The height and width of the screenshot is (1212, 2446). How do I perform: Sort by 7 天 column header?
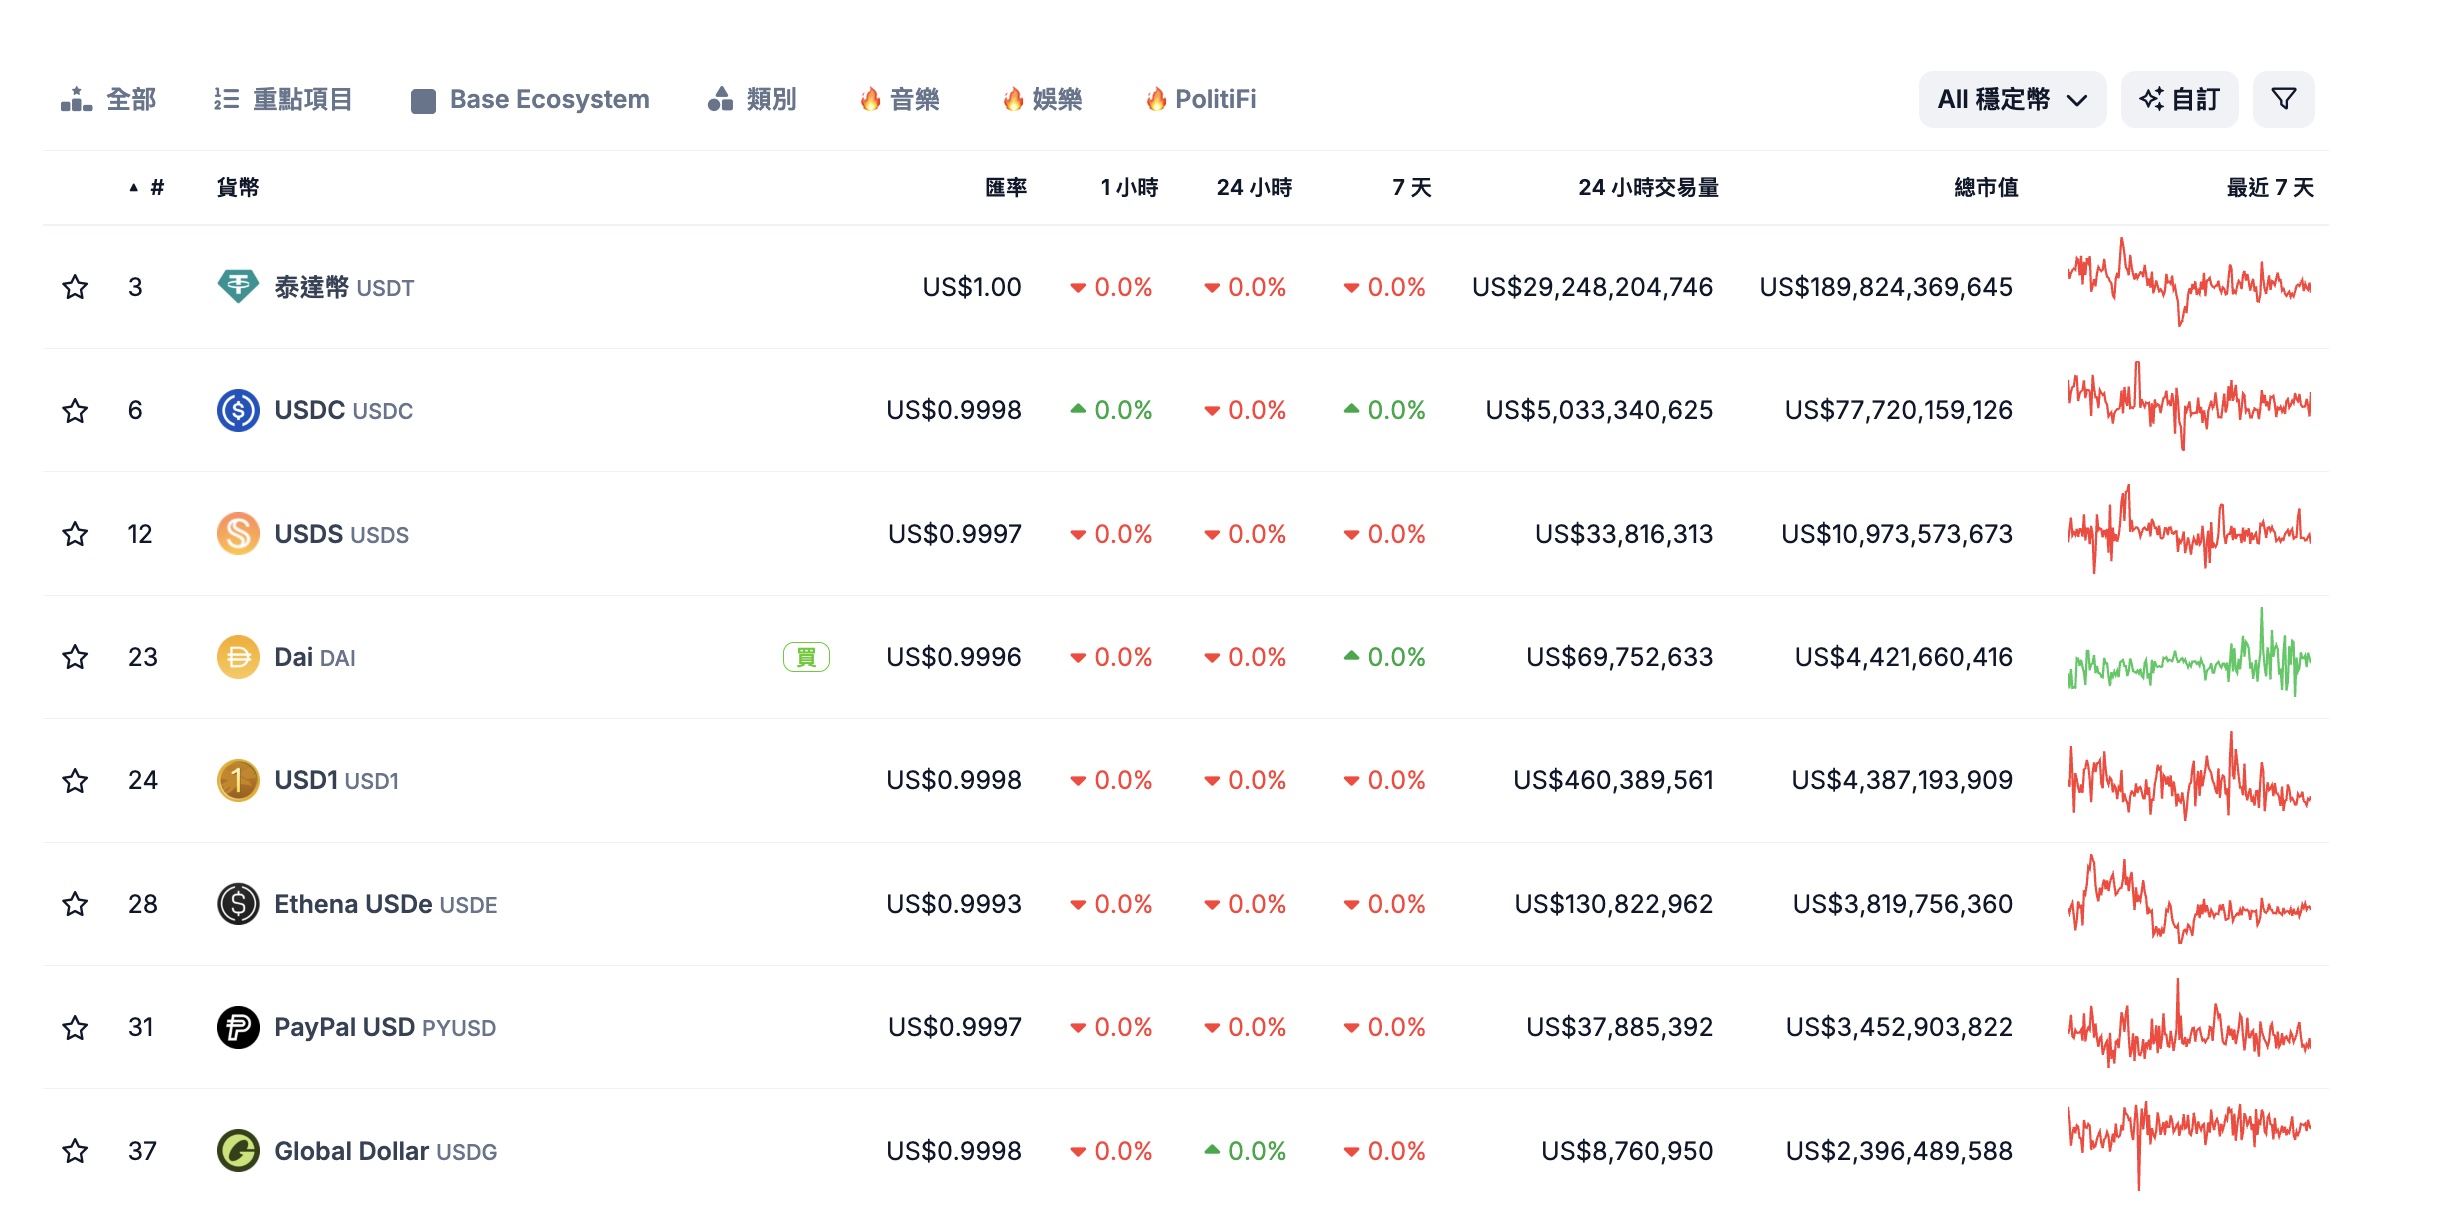1412,187
